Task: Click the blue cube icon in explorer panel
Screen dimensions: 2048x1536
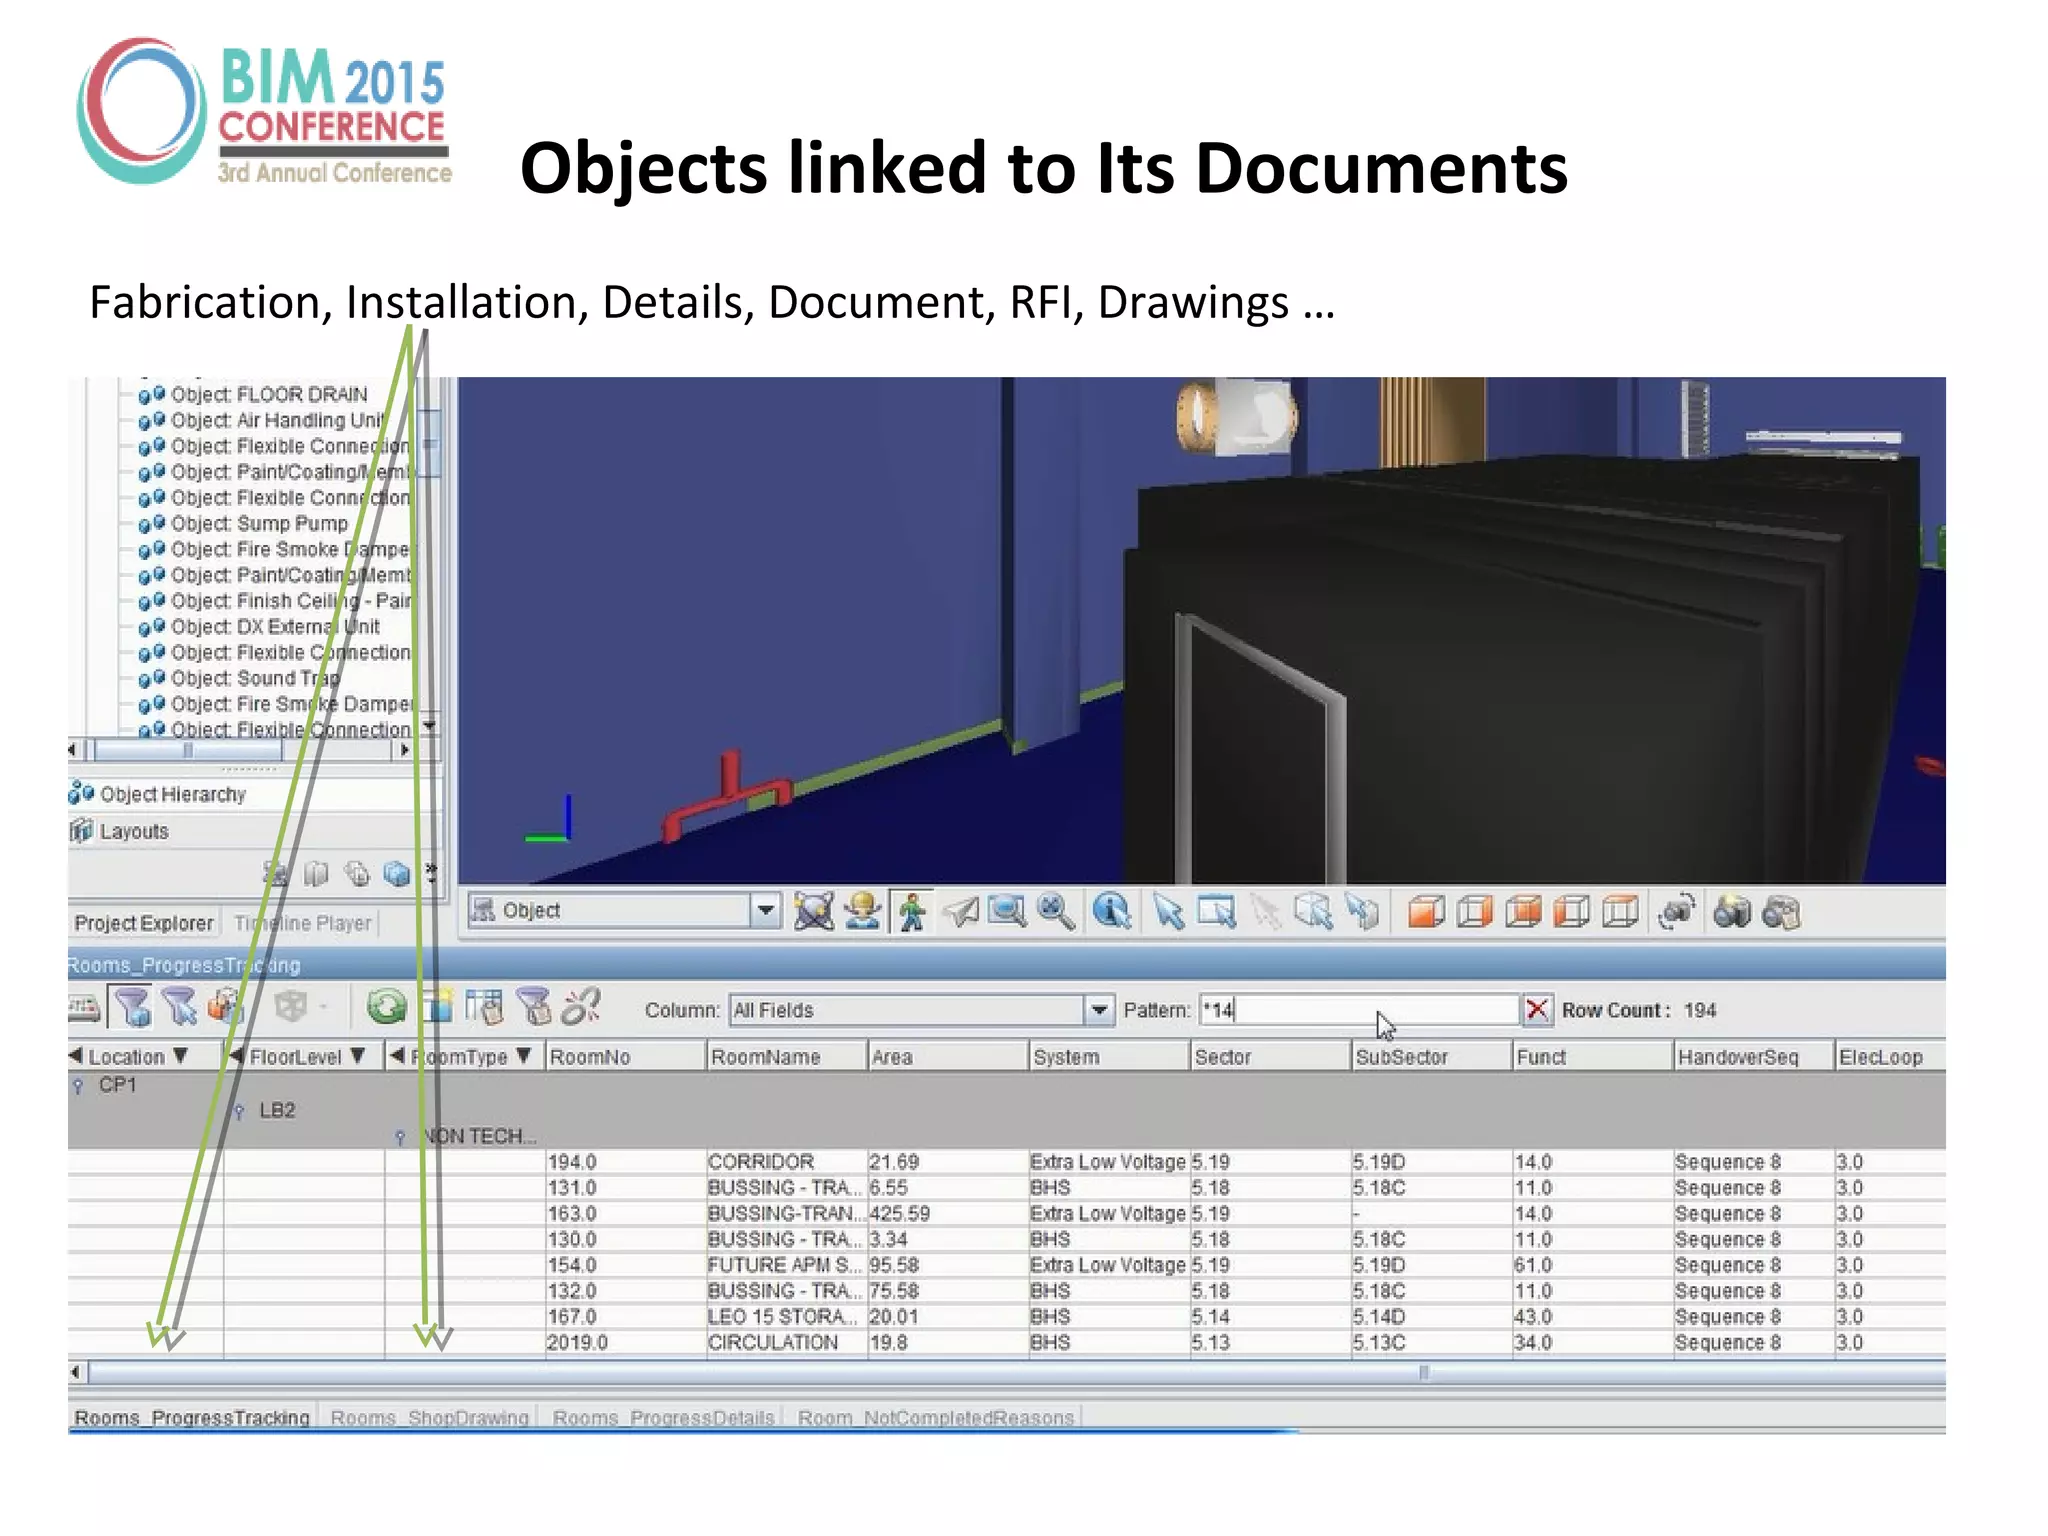Action: [397, 874]
